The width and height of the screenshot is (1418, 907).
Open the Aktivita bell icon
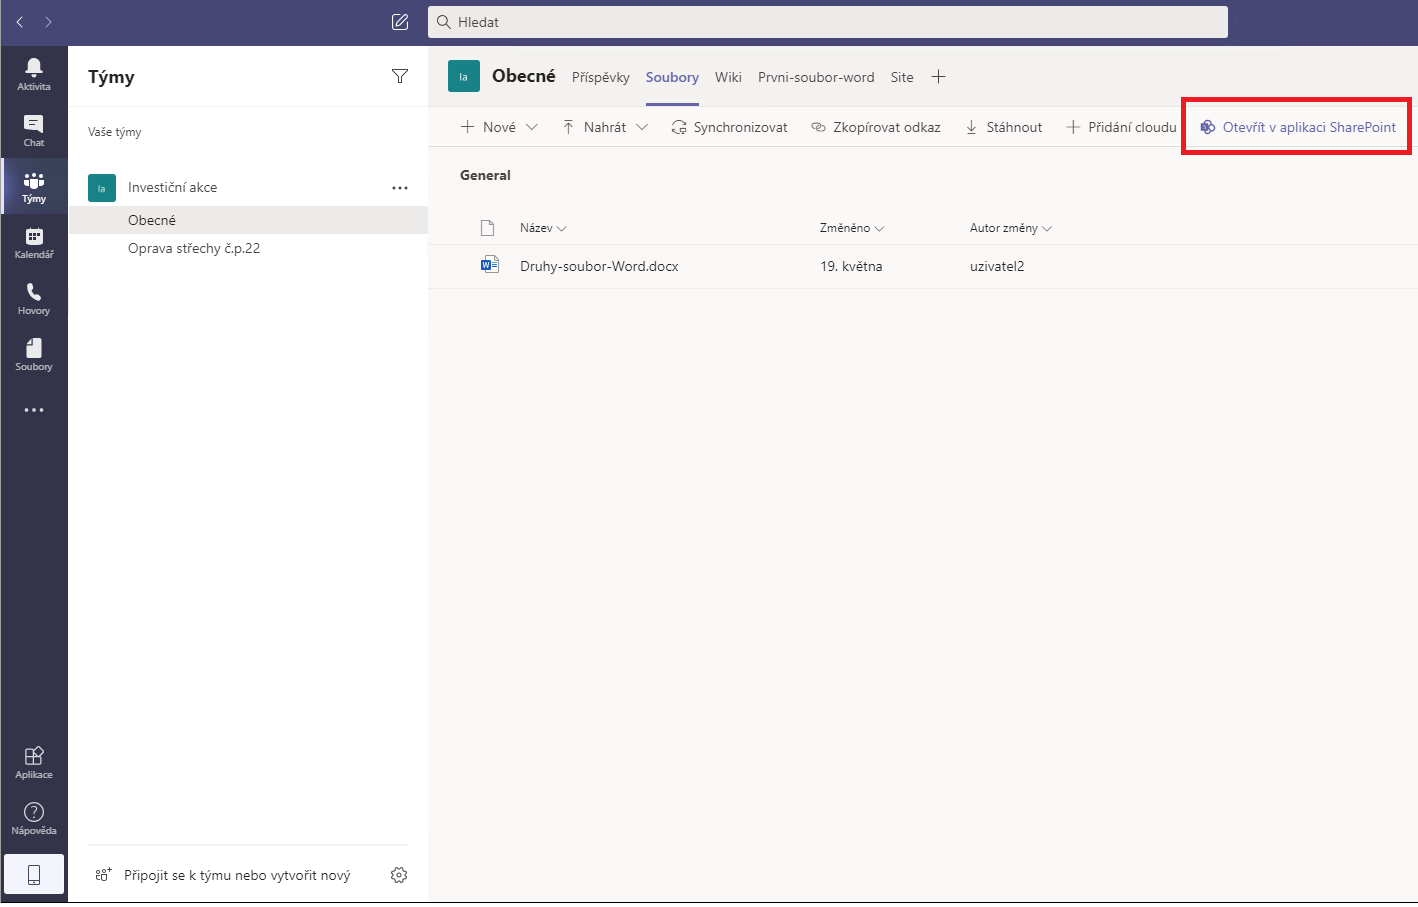[x=34, y=74]
